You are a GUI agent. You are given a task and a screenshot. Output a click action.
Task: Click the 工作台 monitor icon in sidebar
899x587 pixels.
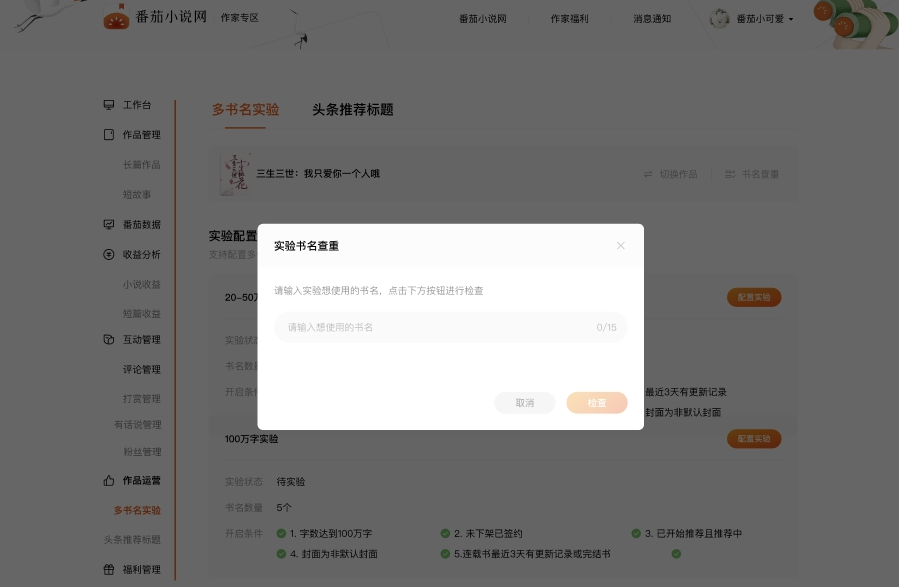(109, 105)
